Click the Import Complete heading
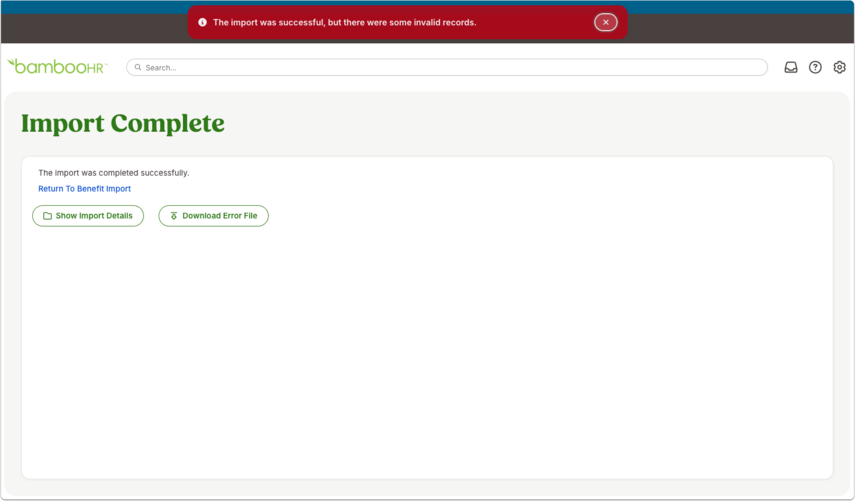This screenshot has width=855, height=501. [123, 123]
